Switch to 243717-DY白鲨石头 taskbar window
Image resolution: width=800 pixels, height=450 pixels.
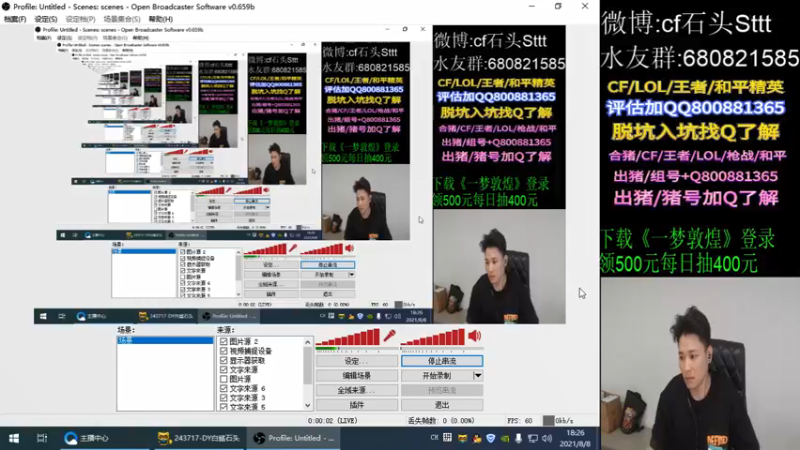198,438
